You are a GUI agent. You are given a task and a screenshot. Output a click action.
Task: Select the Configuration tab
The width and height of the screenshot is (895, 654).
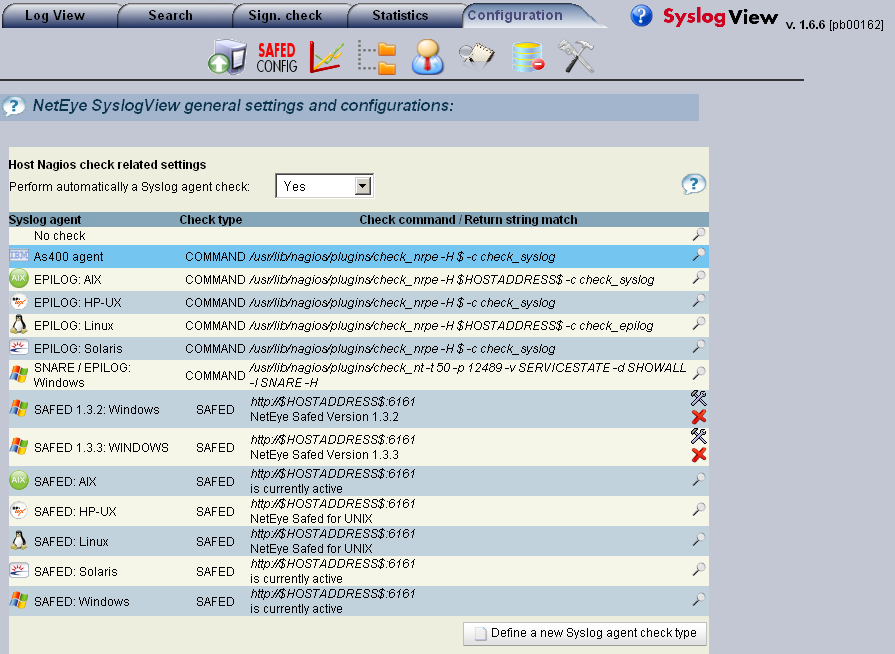tap(515, 15)
